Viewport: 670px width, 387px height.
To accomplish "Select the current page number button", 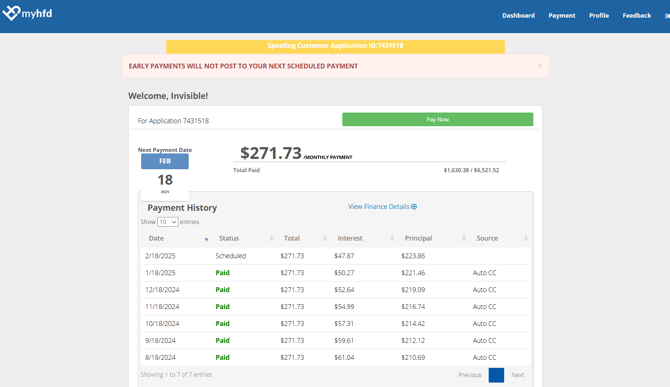I will tap(496, 375).
